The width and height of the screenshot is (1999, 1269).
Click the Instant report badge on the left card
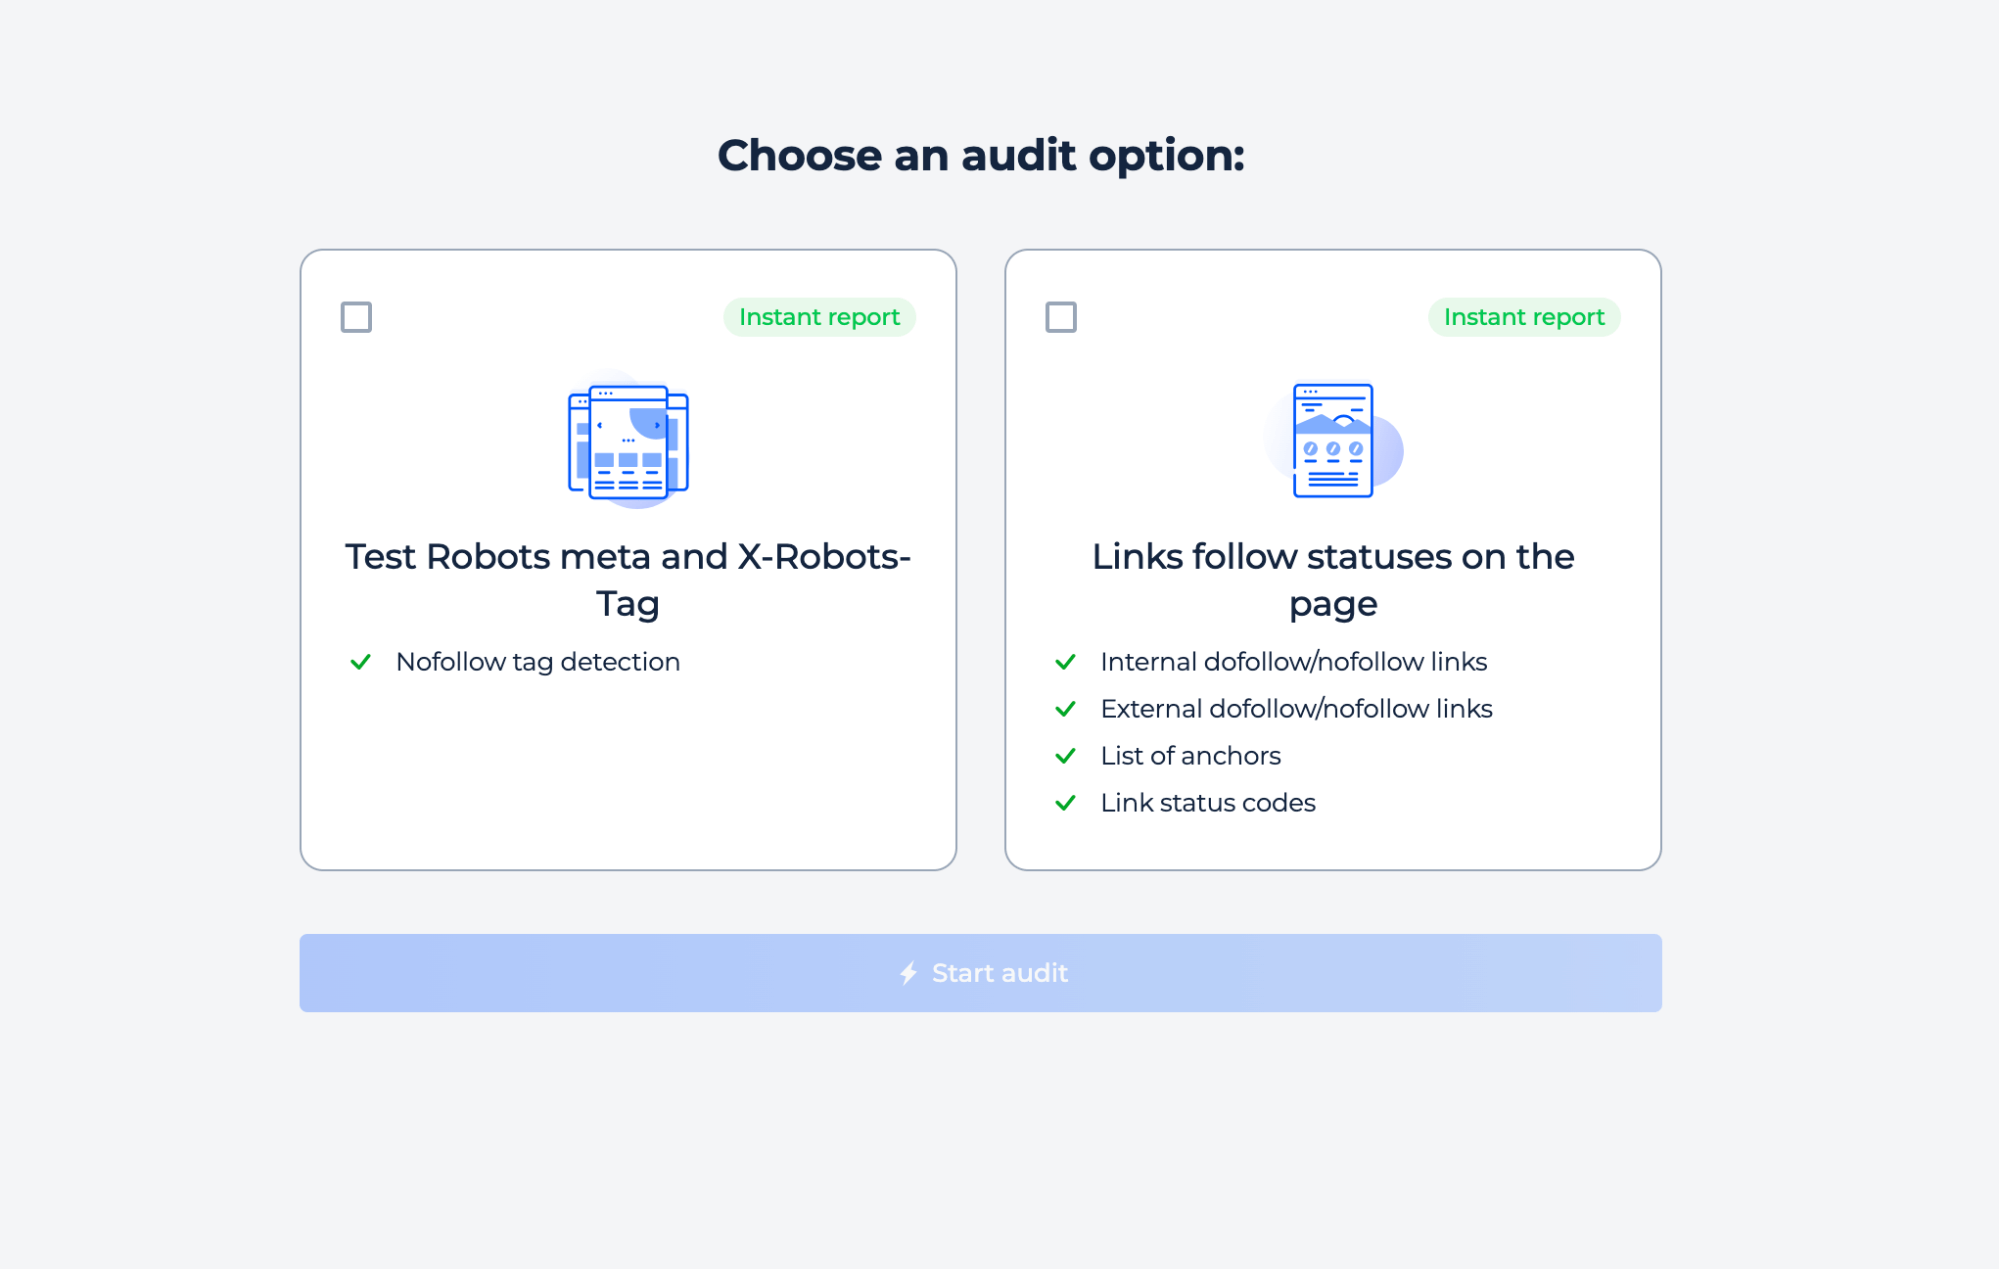point(819,317)
